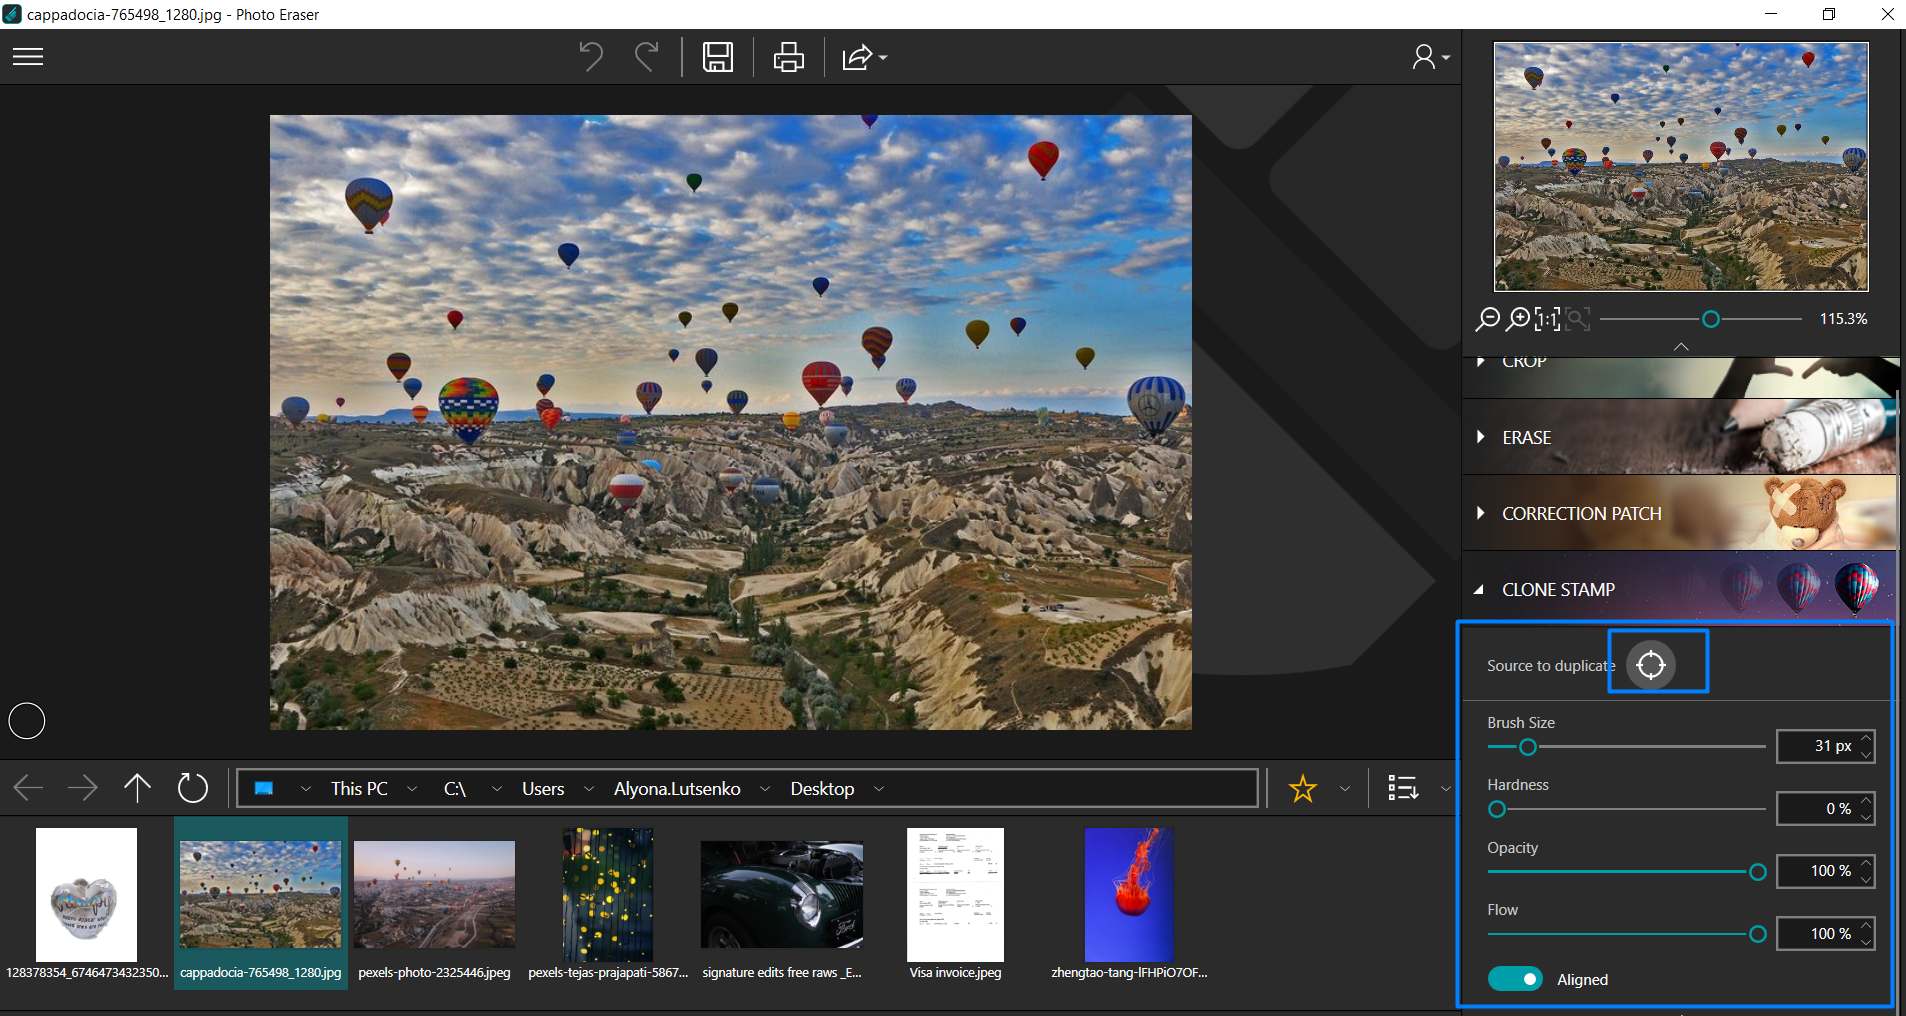Navigate to Desktop breadcrumb

click(822, 789)
